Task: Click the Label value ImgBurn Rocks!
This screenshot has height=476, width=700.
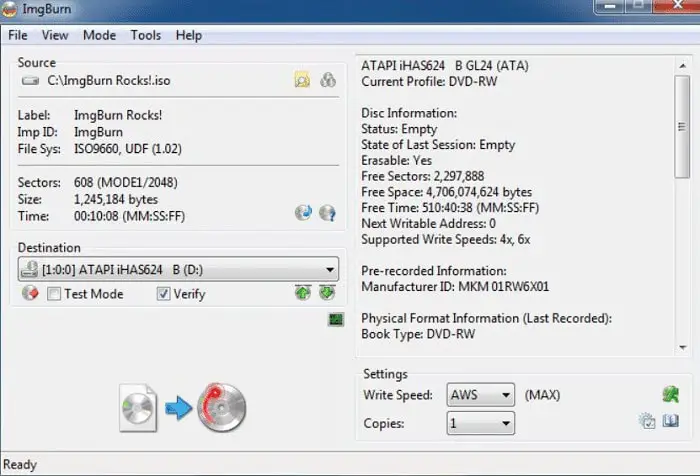Action: [118, 115]
